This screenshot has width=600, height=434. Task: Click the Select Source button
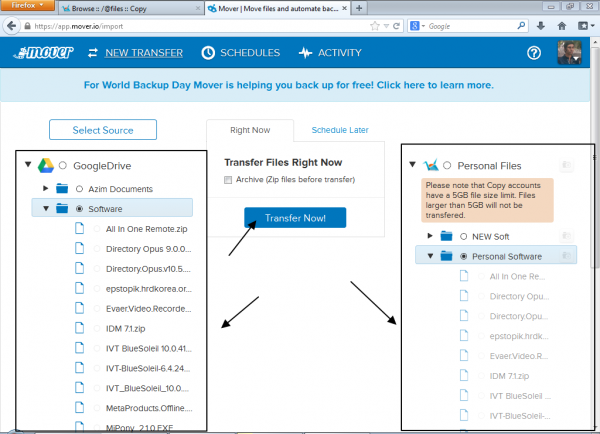click(103, 130)
